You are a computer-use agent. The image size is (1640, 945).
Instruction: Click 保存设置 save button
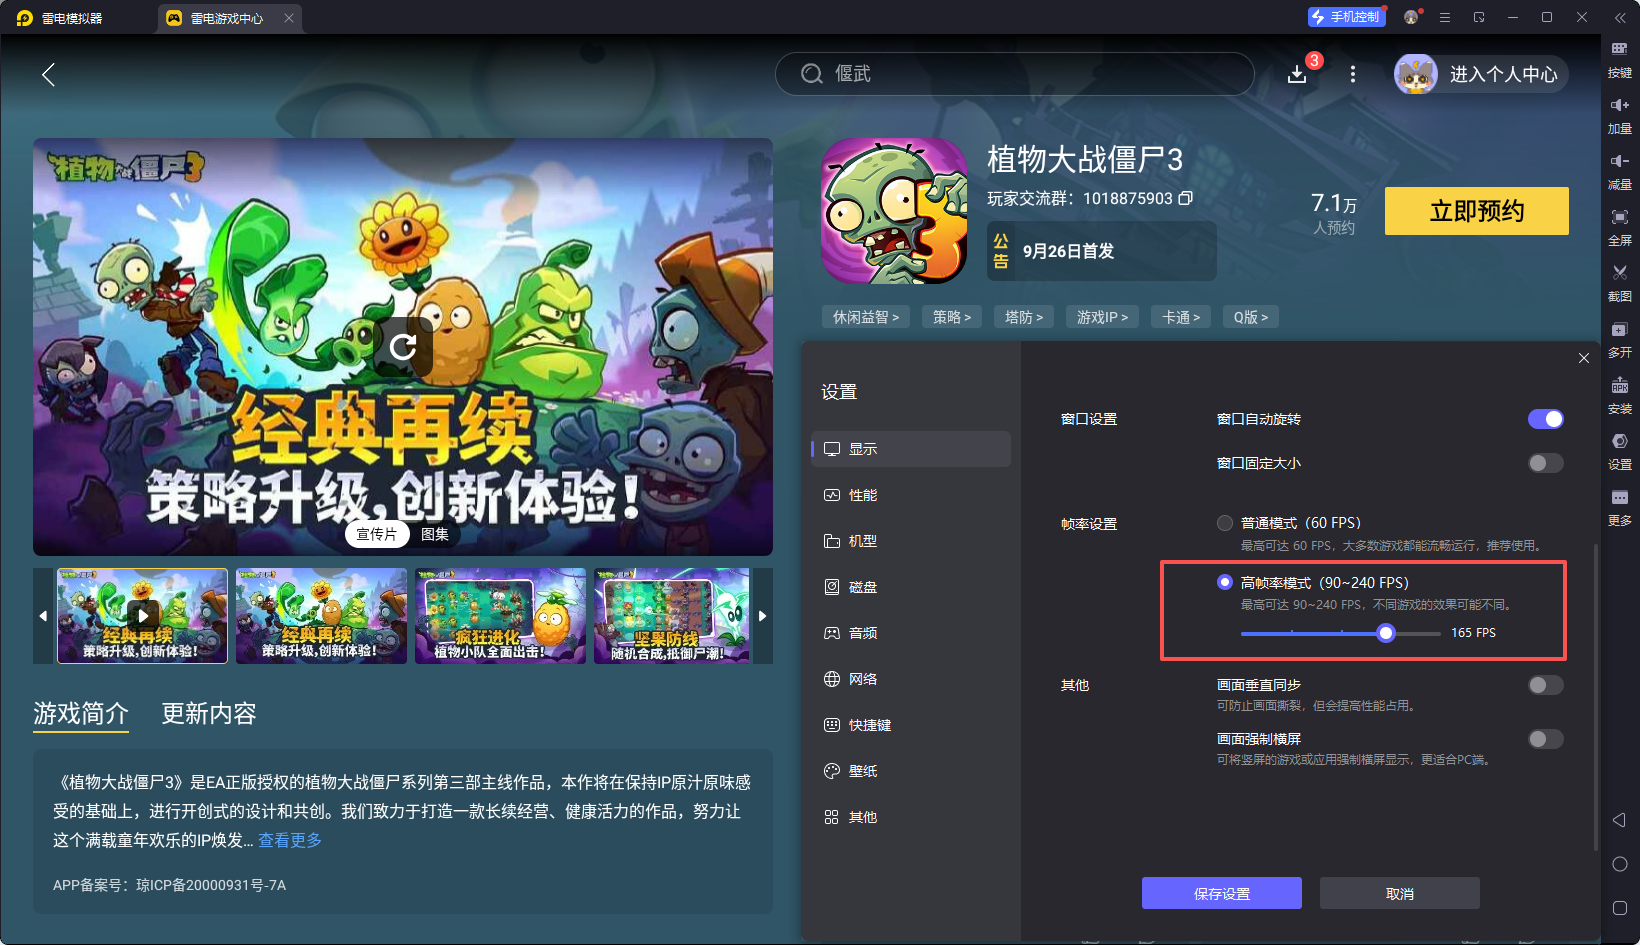click(1222, 893)
